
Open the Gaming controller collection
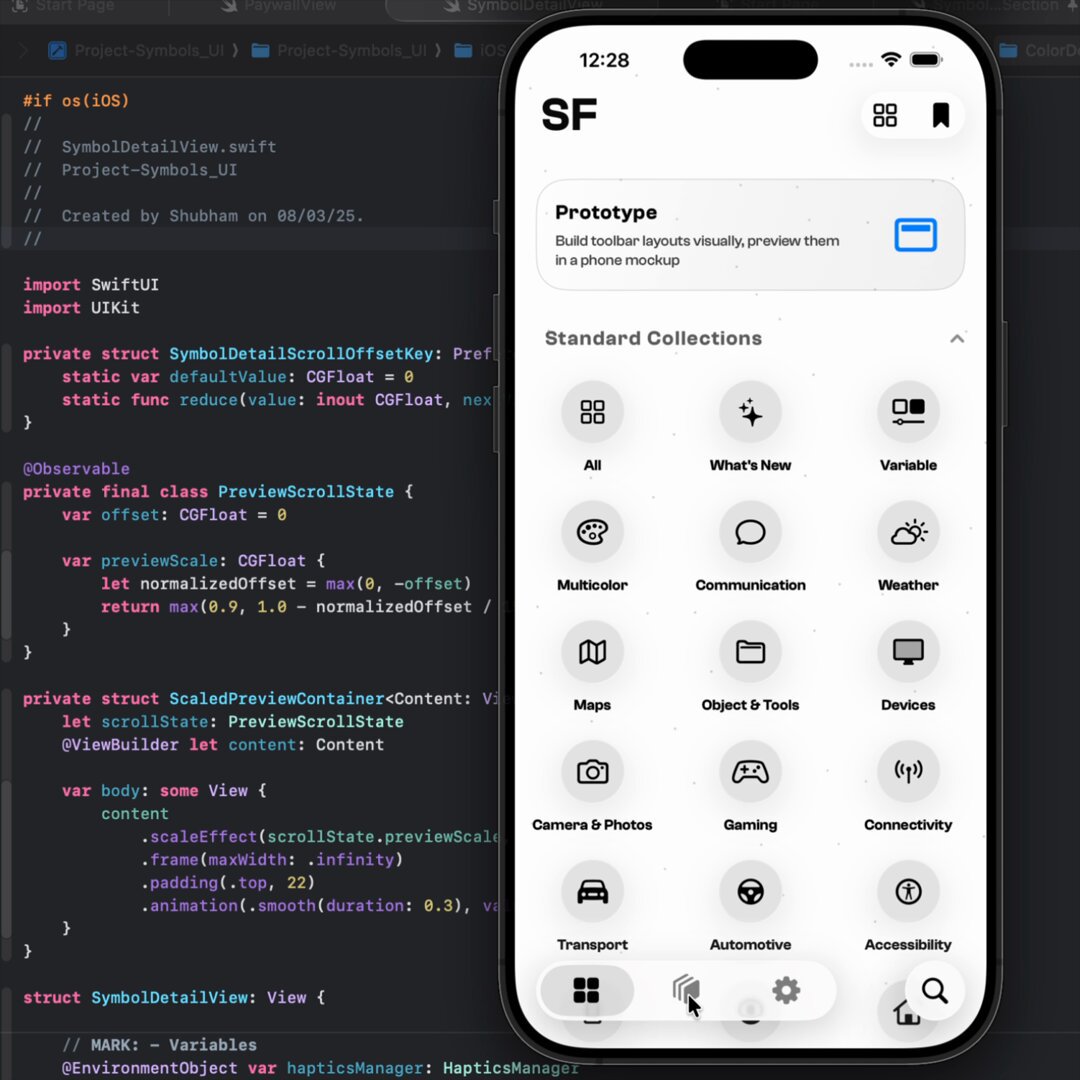click(750, 771)
